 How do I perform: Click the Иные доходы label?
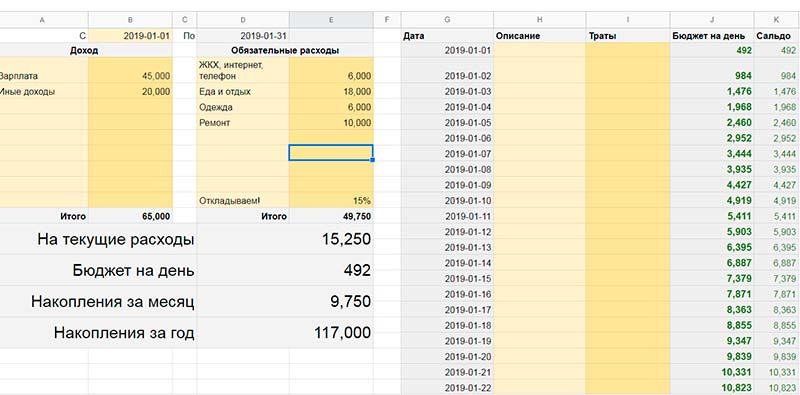pos(44,92)
